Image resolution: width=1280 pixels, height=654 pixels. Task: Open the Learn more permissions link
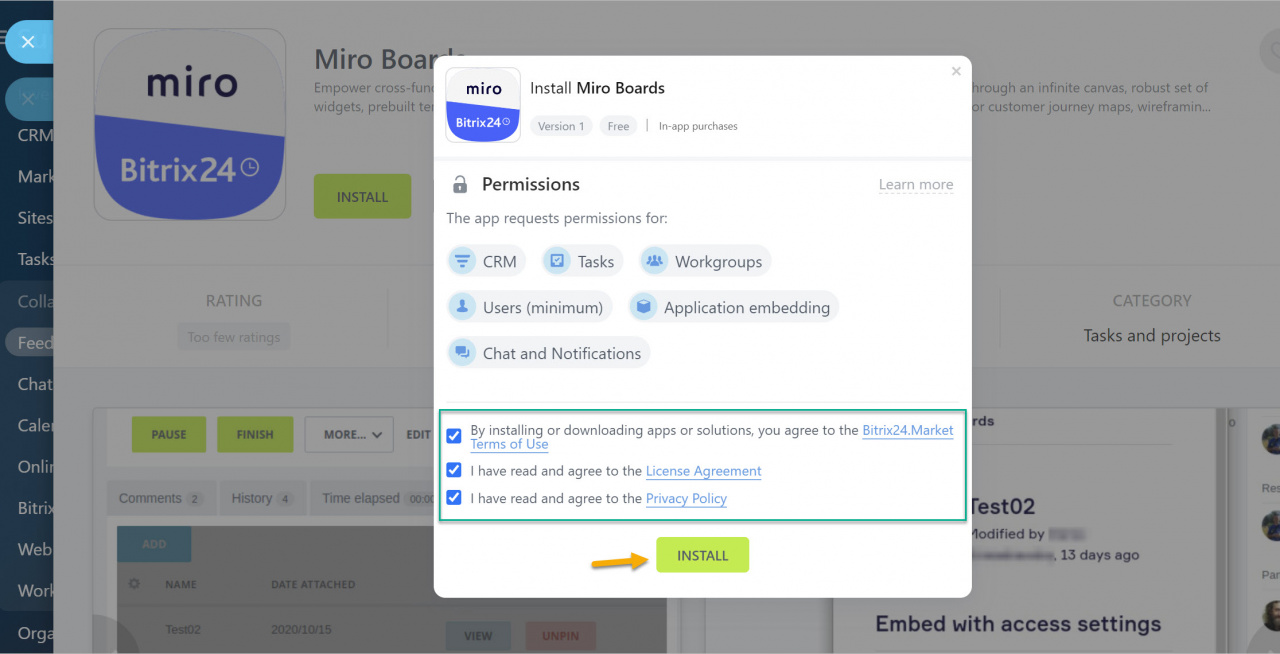tap(916, 185)
